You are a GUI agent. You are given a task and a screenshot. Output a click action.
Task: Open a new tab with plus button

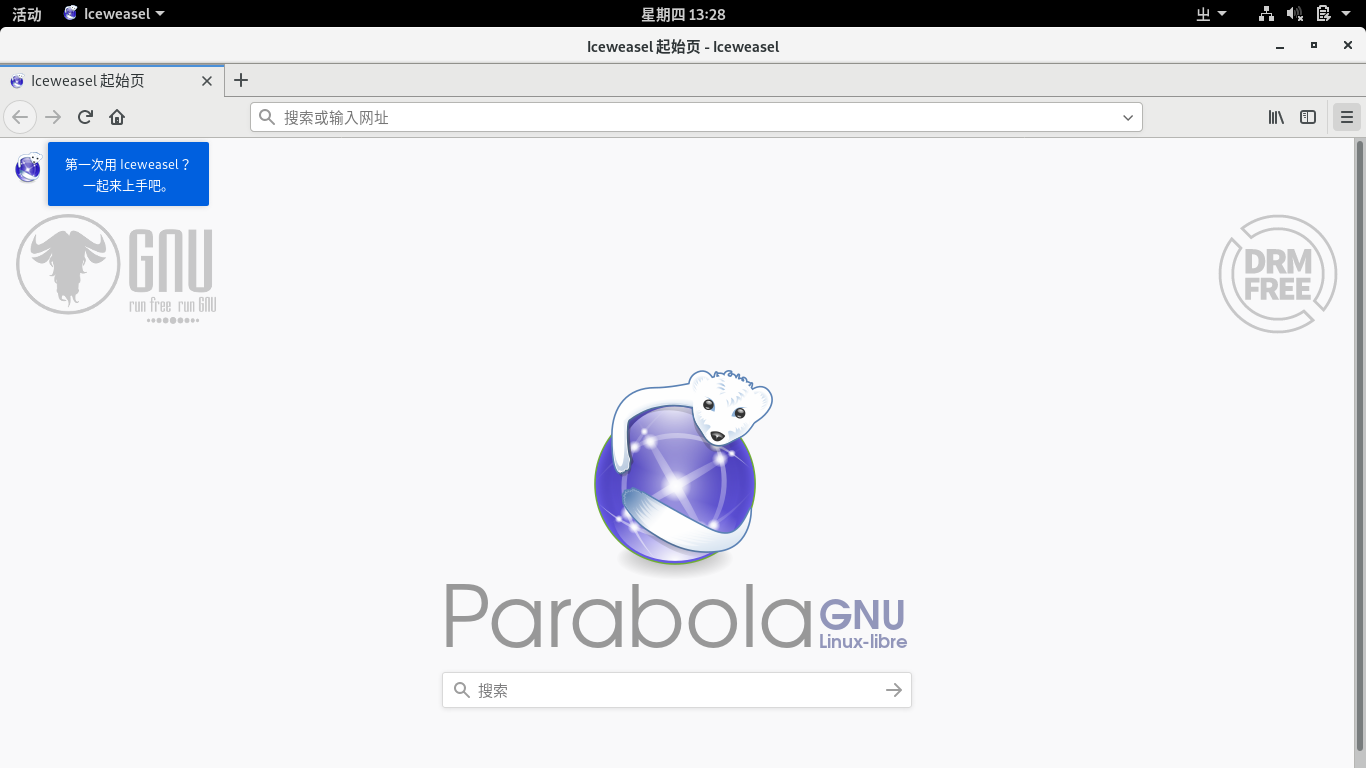point(241,80)
